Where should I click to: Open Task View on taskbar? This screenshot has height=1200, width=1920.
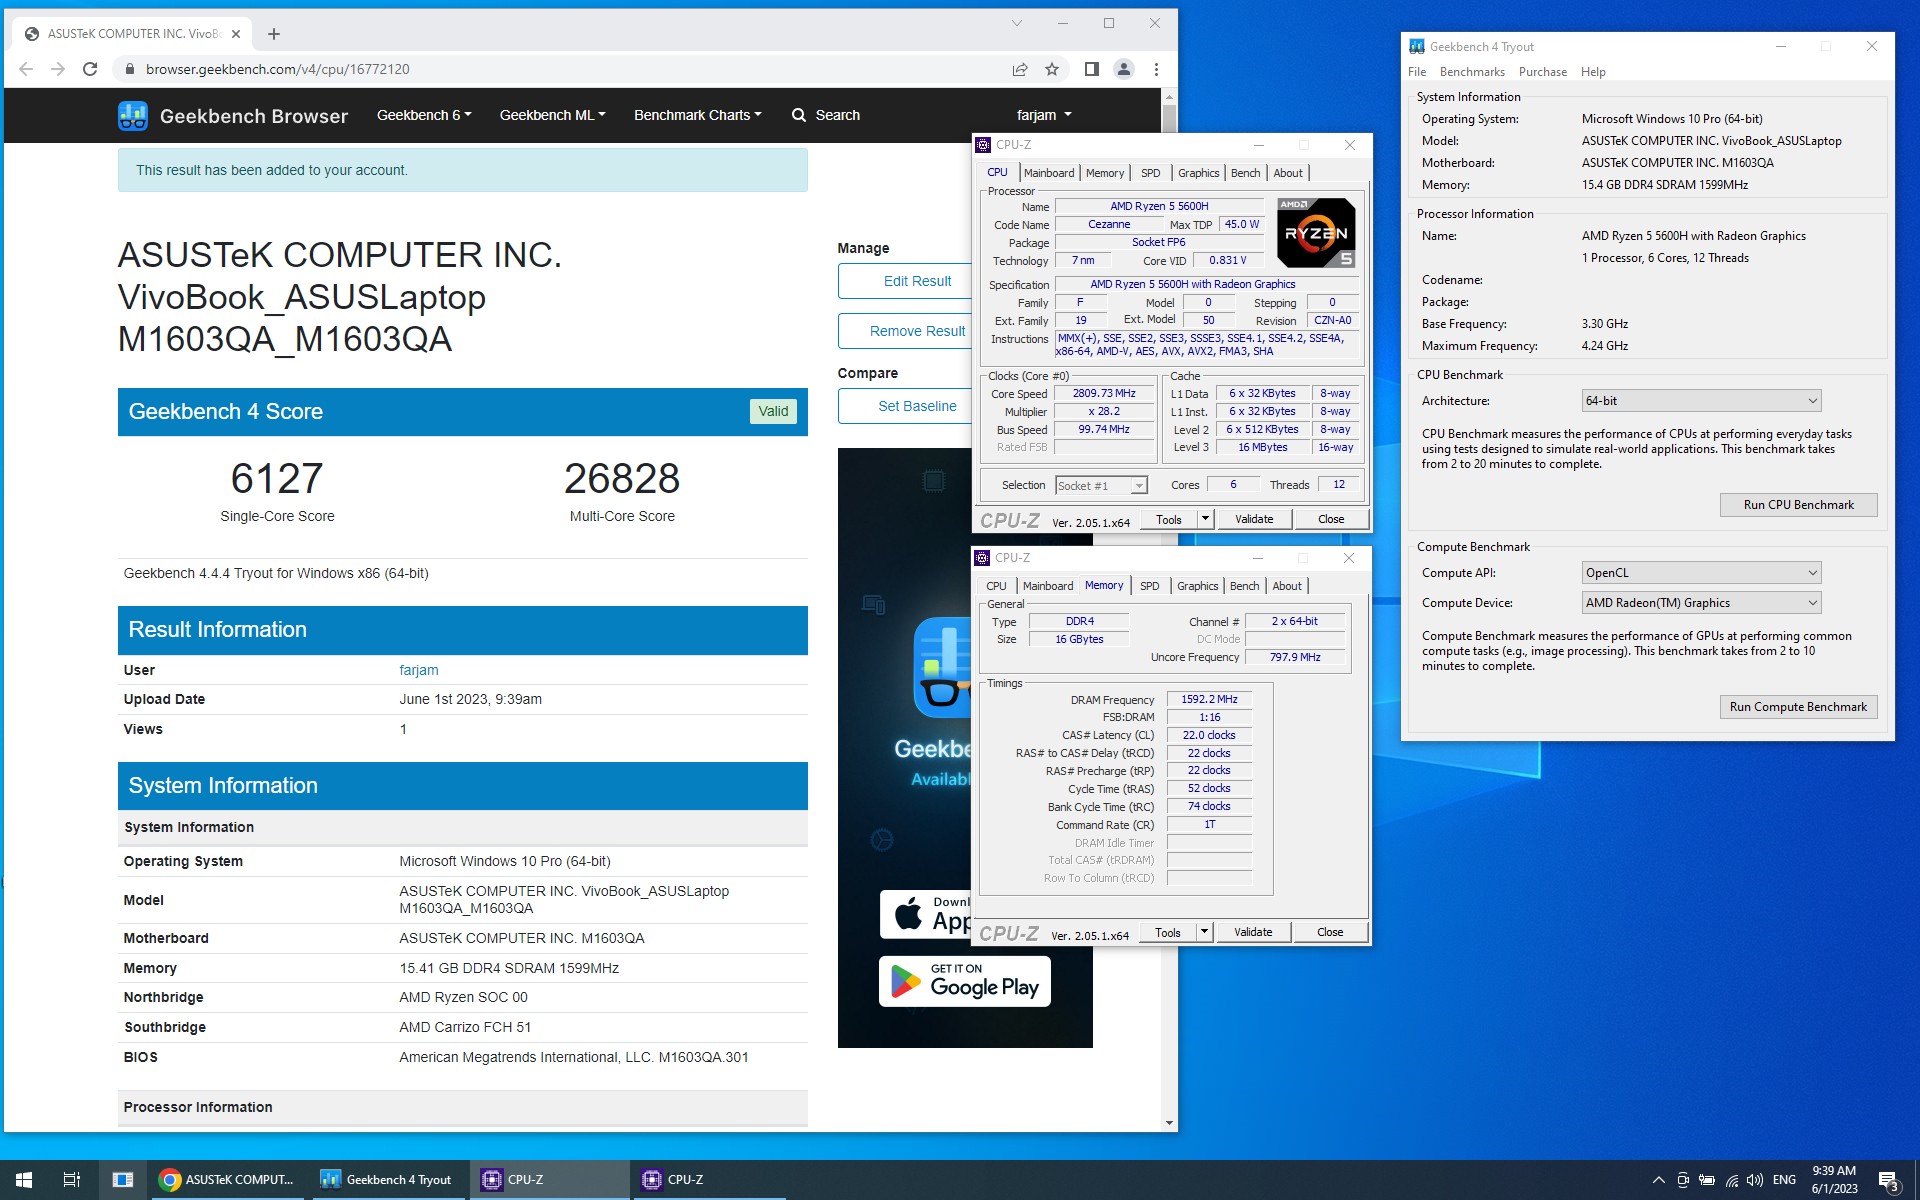click(72, 1180)
